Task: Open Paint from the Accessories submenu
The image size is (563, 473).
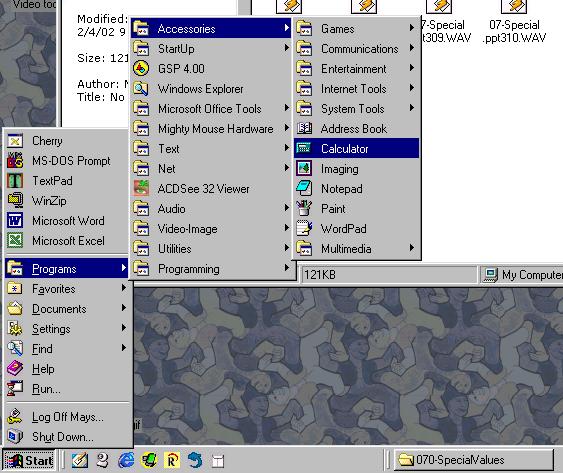Action: click(x=356, y=209)
